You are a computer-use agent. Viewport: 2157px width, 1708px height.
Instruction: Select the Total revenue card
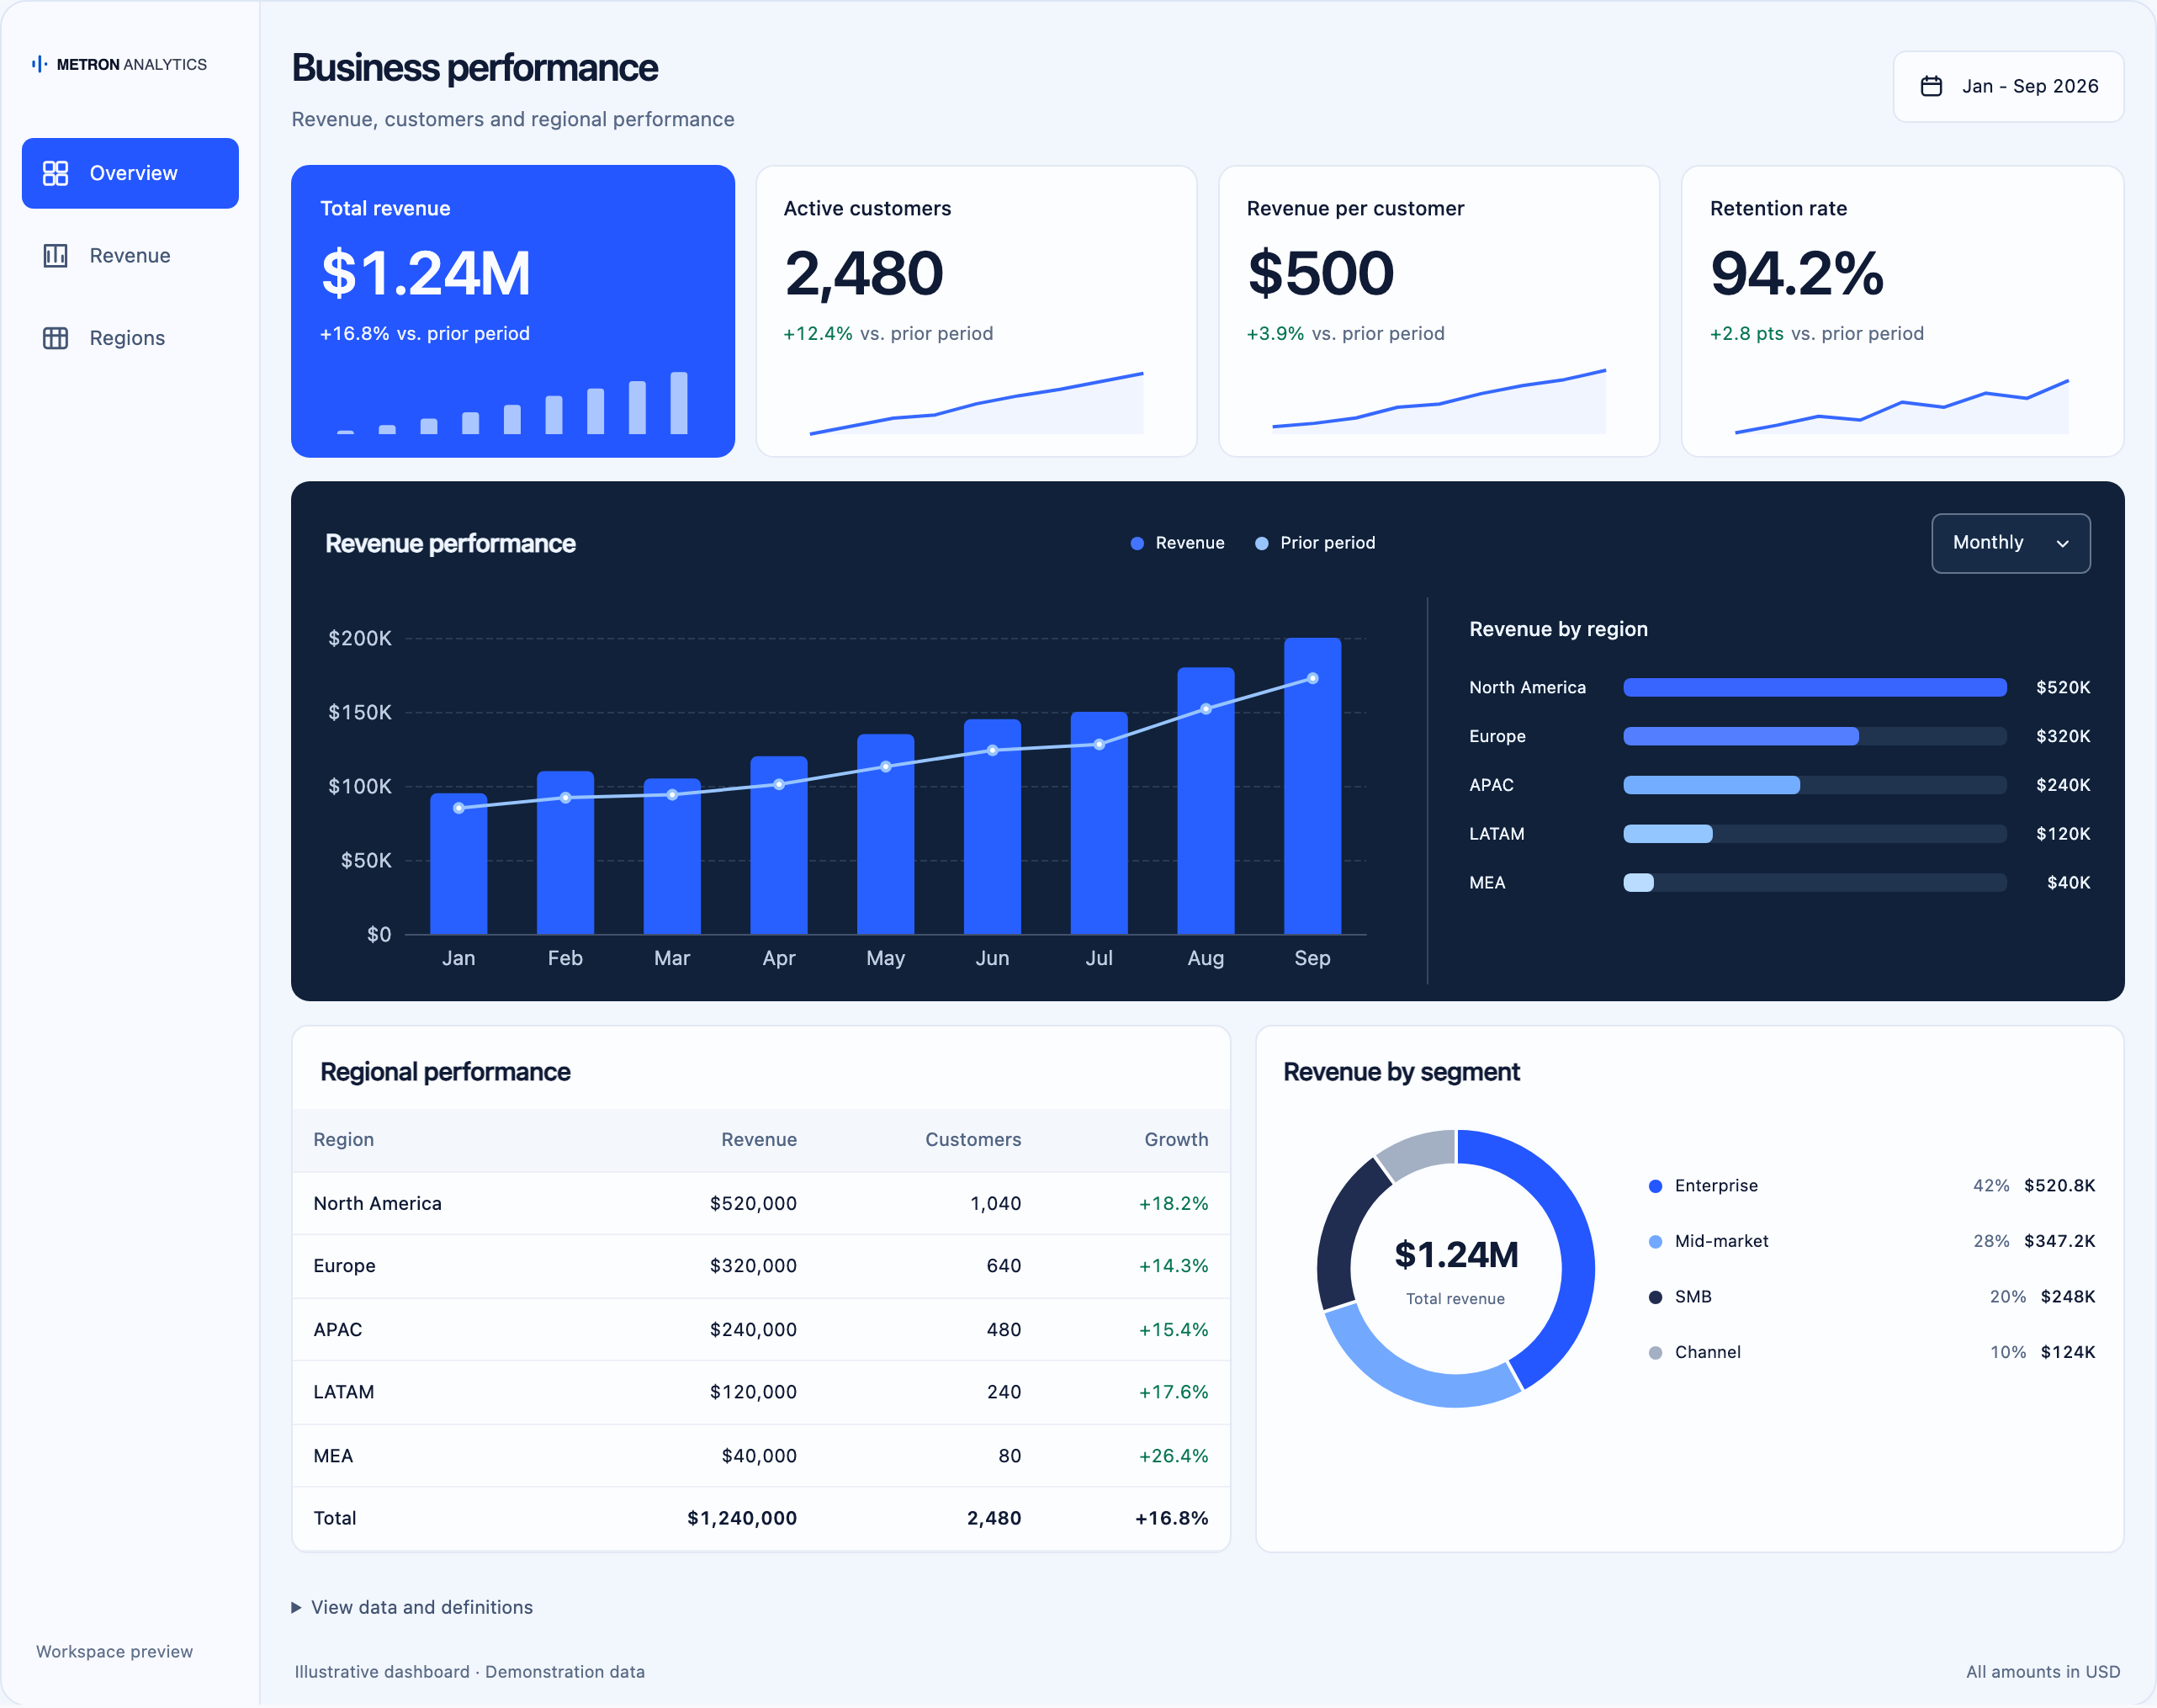[x=513, y=311]
